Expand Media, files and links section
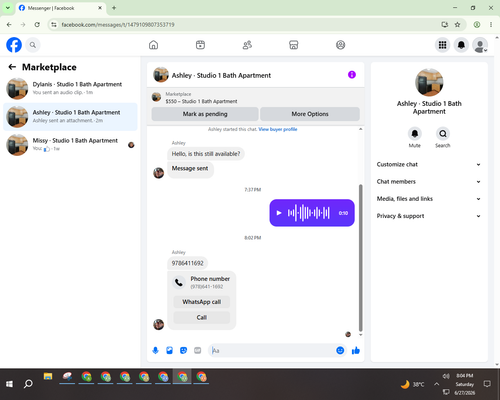The width and height of the screenshot is (500, 400). click(429, 199)
